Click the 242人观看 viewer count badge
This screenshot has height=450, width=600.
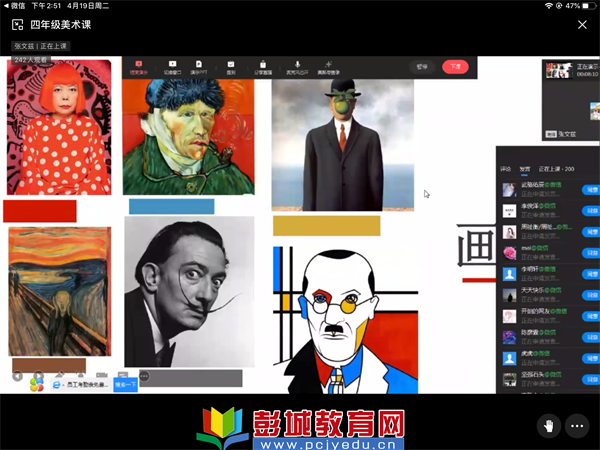(31, 60)
